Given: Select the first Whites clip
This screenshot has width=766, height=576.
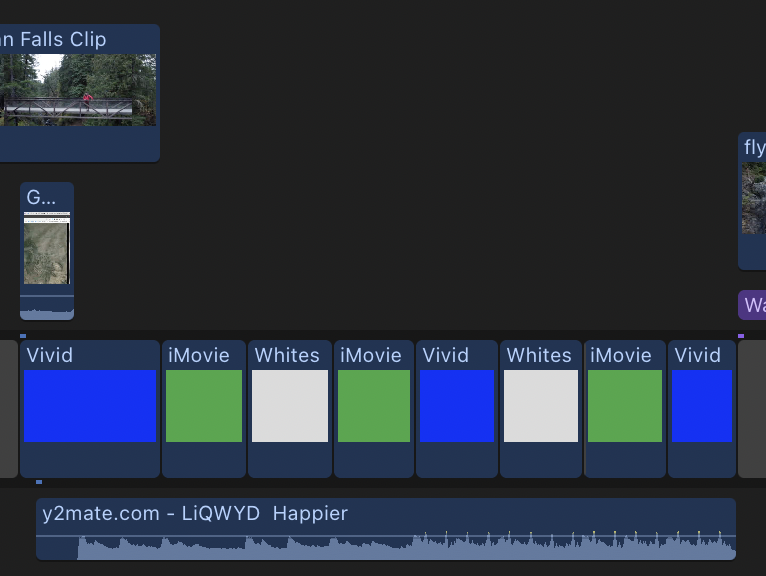Looking at the screenshot, I should click(290, 406).
